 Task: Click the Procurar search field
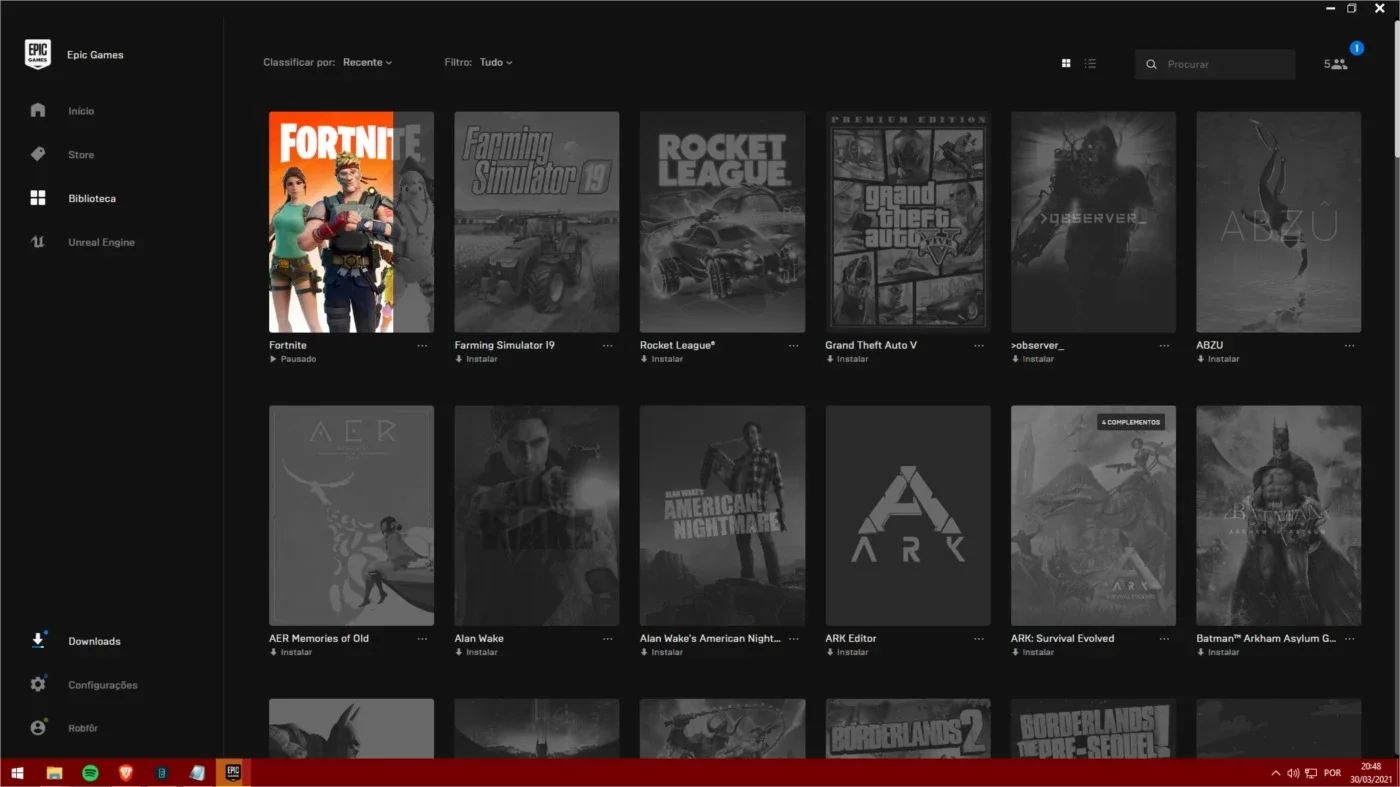click(x=1215, y=64)
